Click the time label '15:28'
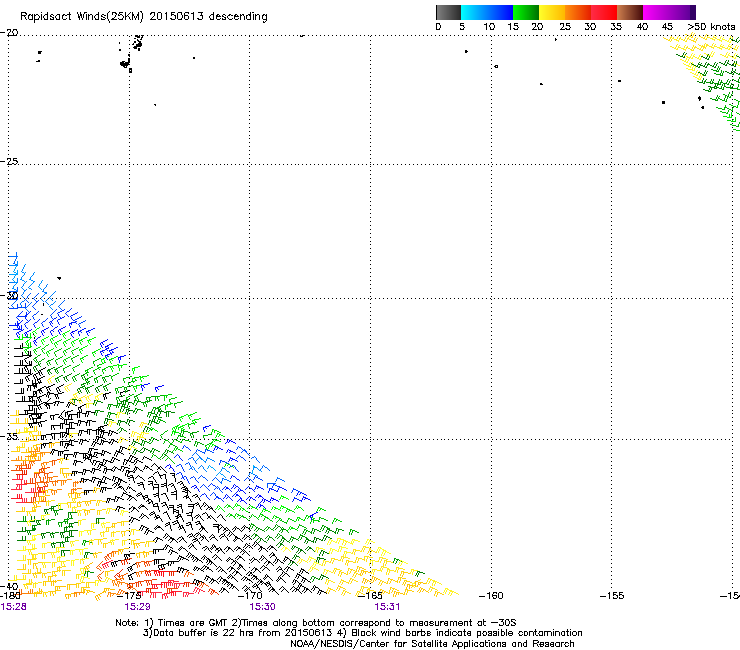 14,607
